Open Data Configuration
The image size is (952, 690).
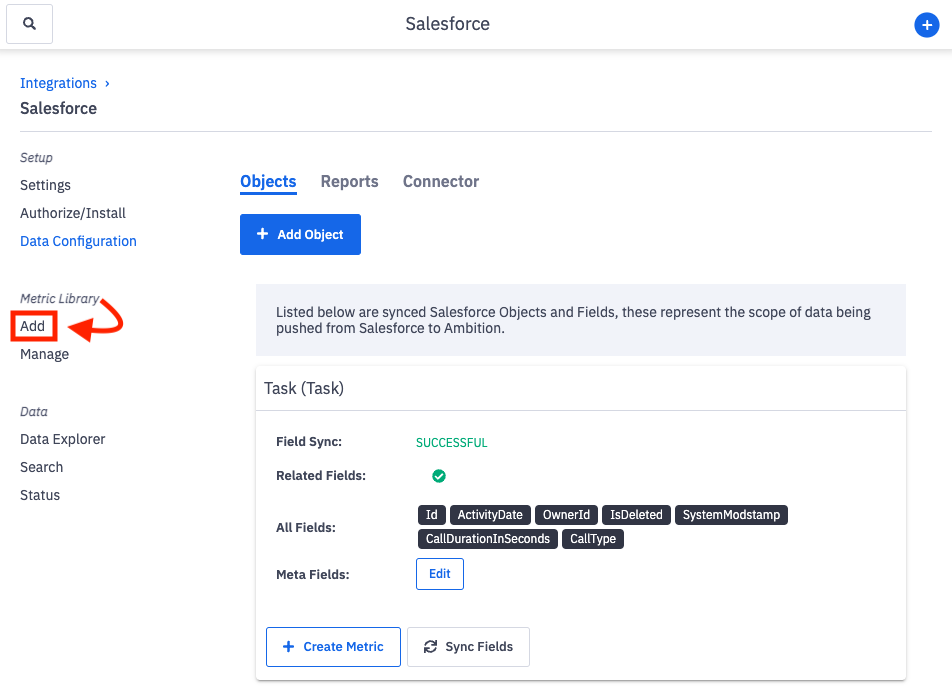click(77, 241)
